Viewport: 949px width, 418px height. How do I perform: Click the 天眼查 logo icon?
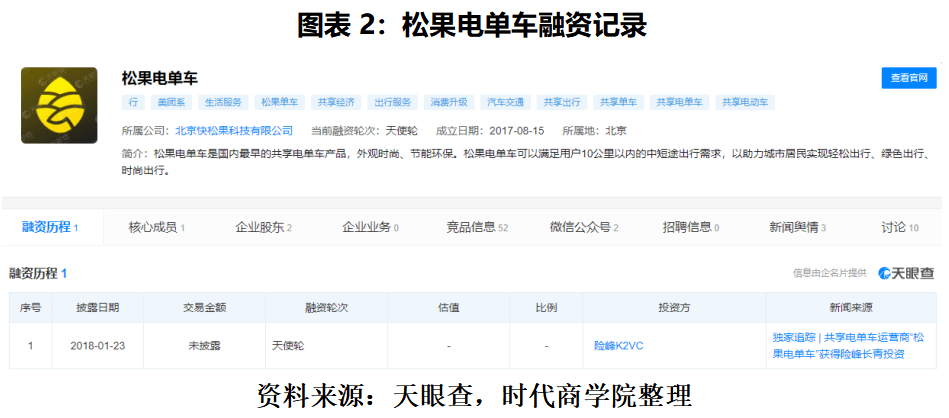pyautogui.click(x=907, y=273)
